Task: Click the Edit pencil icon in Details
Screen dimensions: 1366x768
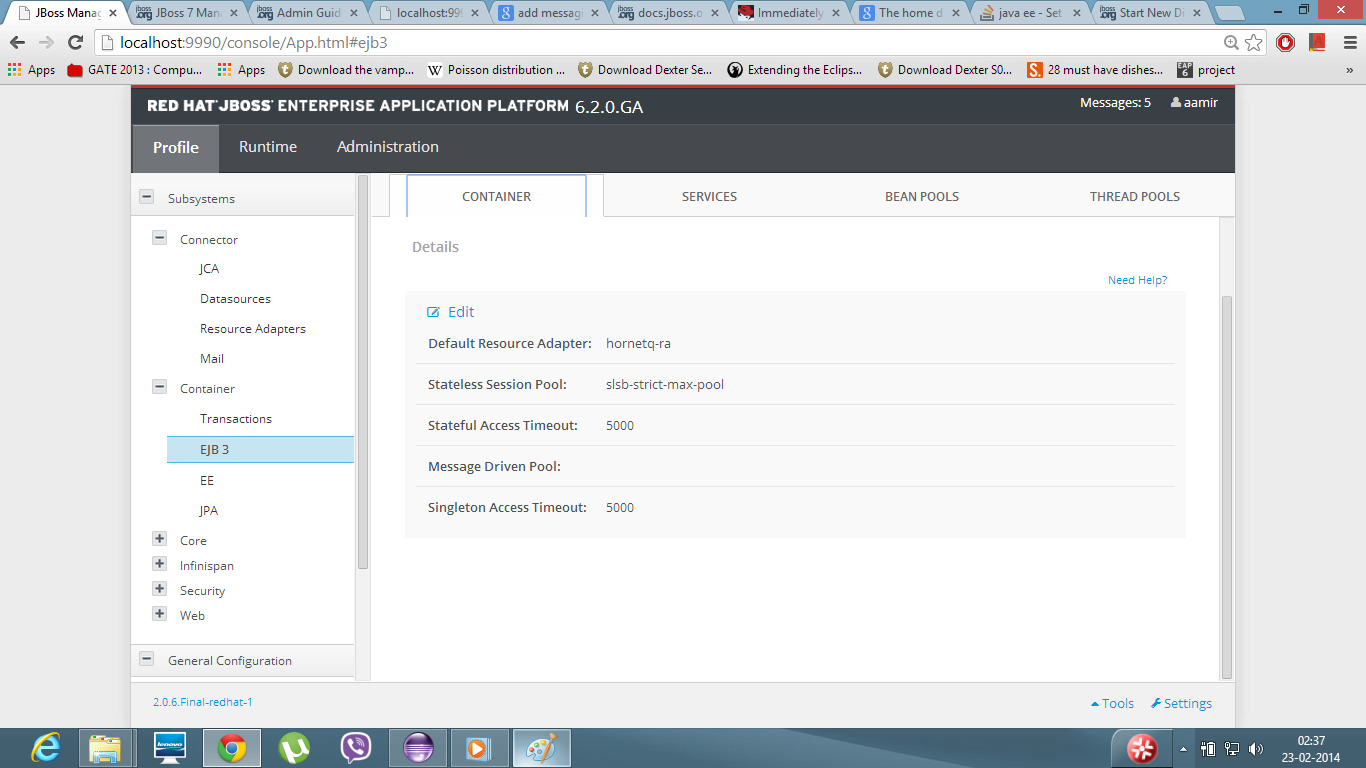Action: pyautogui.click(x=433, y=312)
